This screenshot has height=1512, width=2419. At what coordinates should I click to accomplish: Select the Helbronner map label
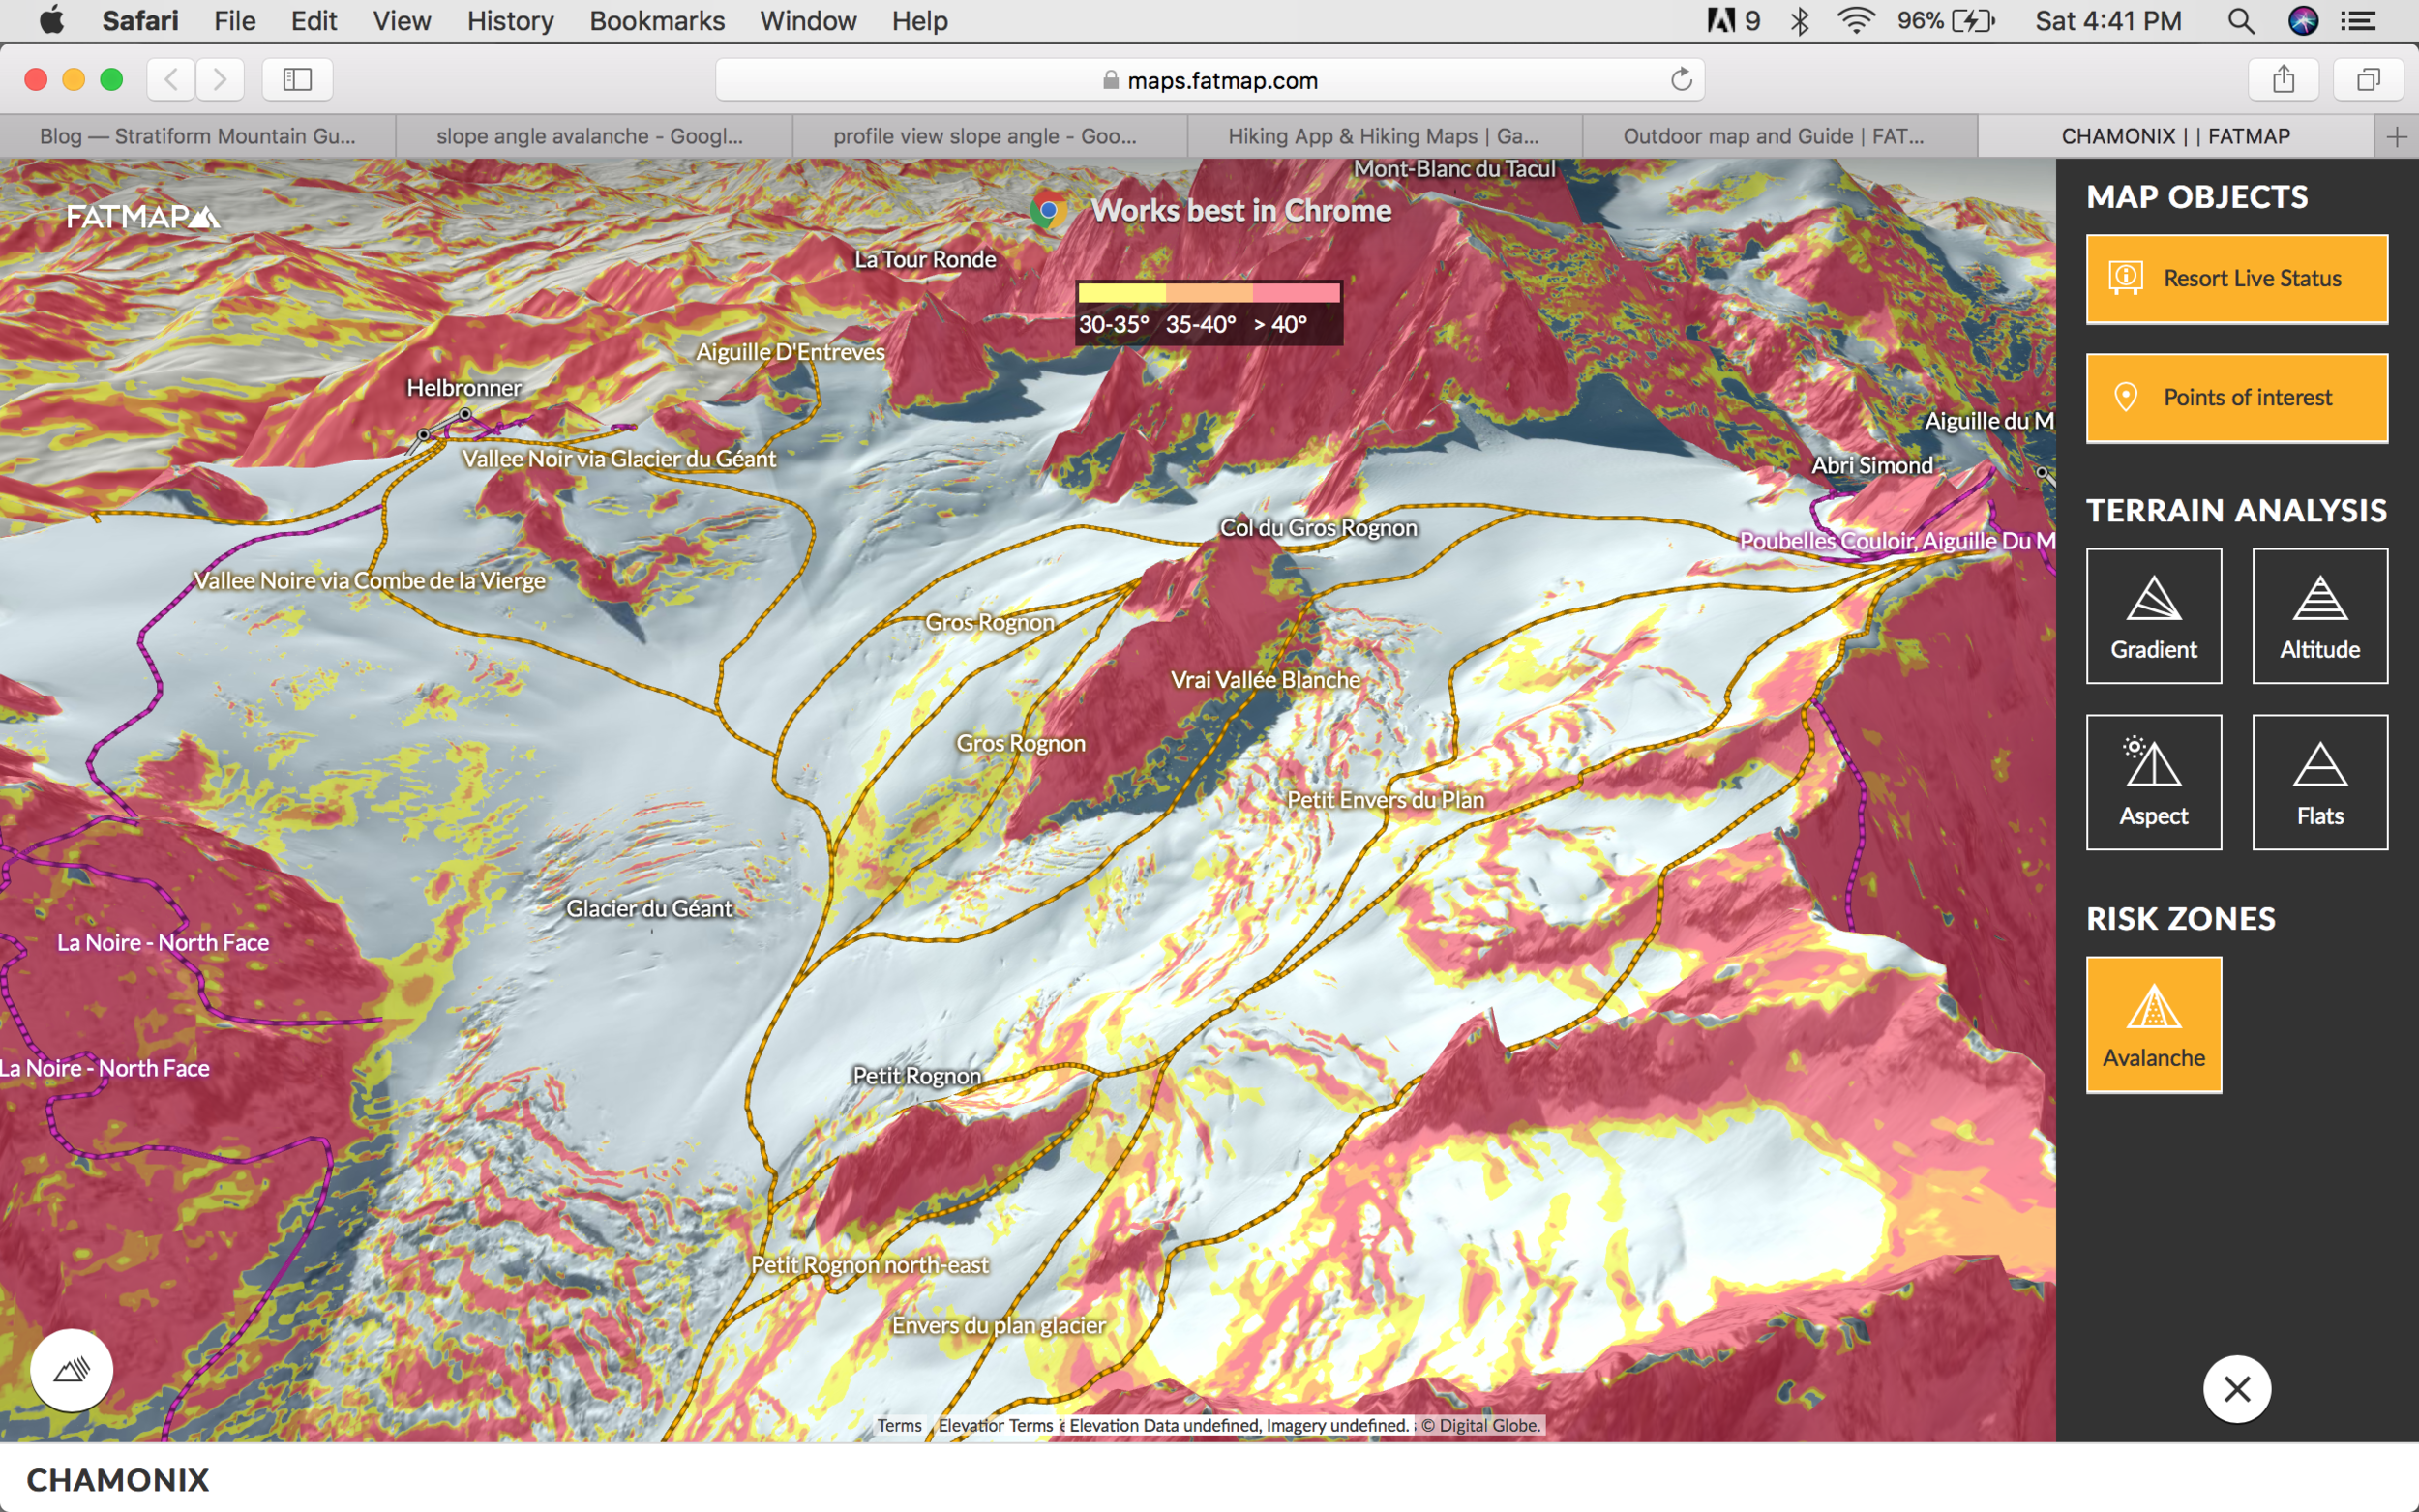point(464,387)
